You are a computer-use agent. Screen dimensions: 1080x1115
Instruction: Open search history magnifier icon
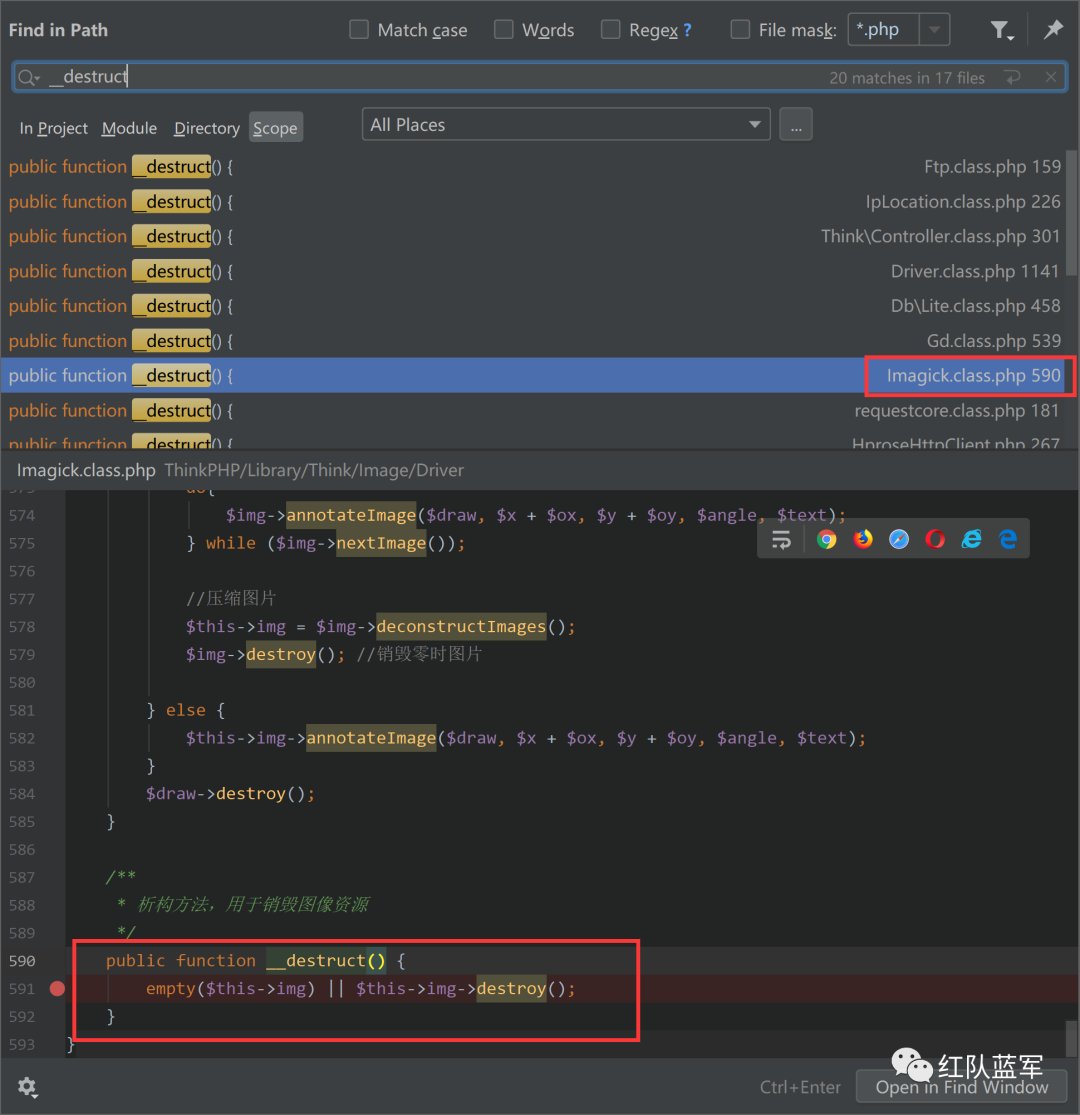pos(28,77)
